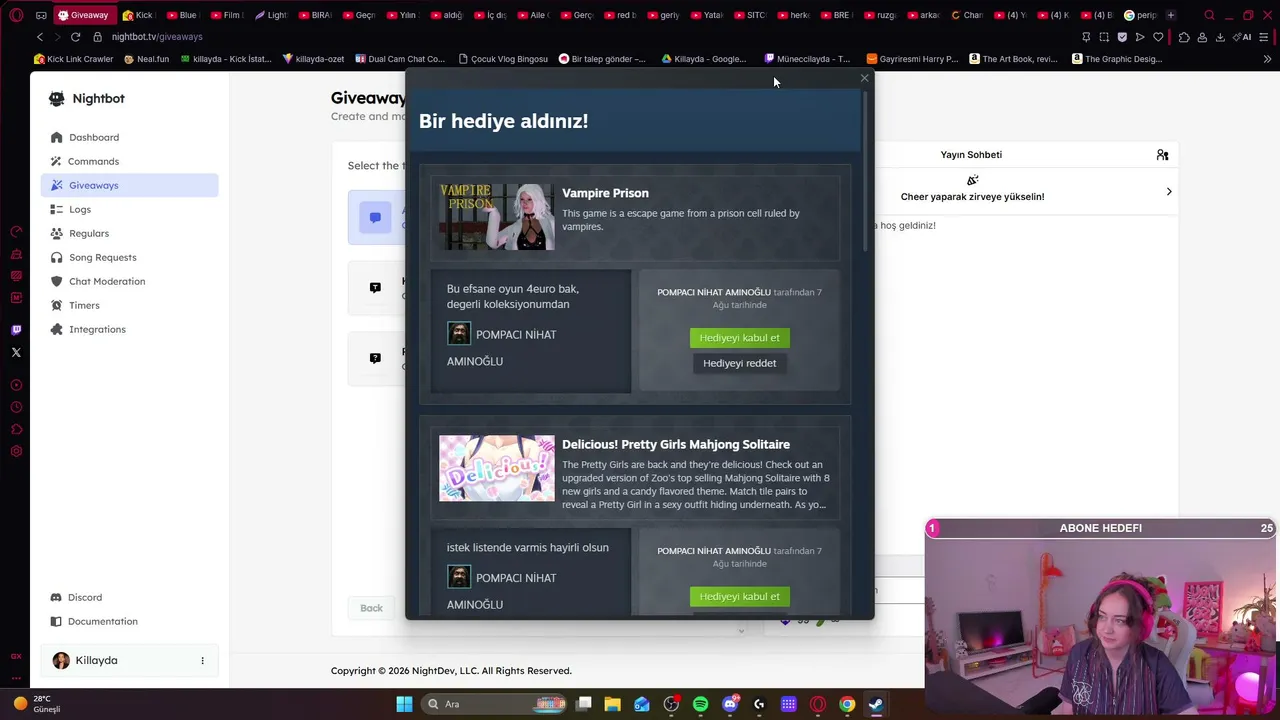Open File Explorer from the taskbar
This screenshot has height=720, width=1280.
613,704
